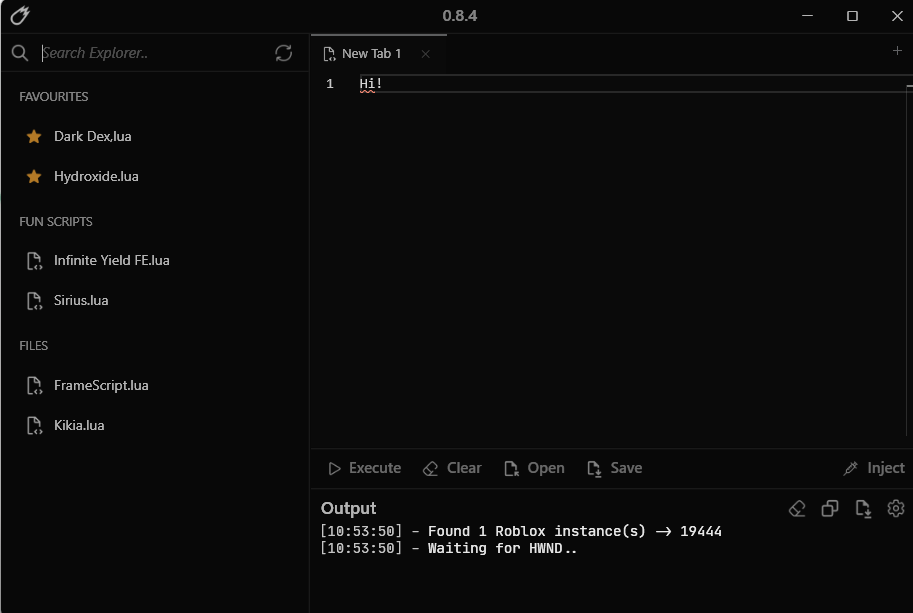The width and height of the screenshot is (913, 613).
Task: Click the 'Found 1 Roblox instance(s)' log line
Action: click(x=521, y=531)
